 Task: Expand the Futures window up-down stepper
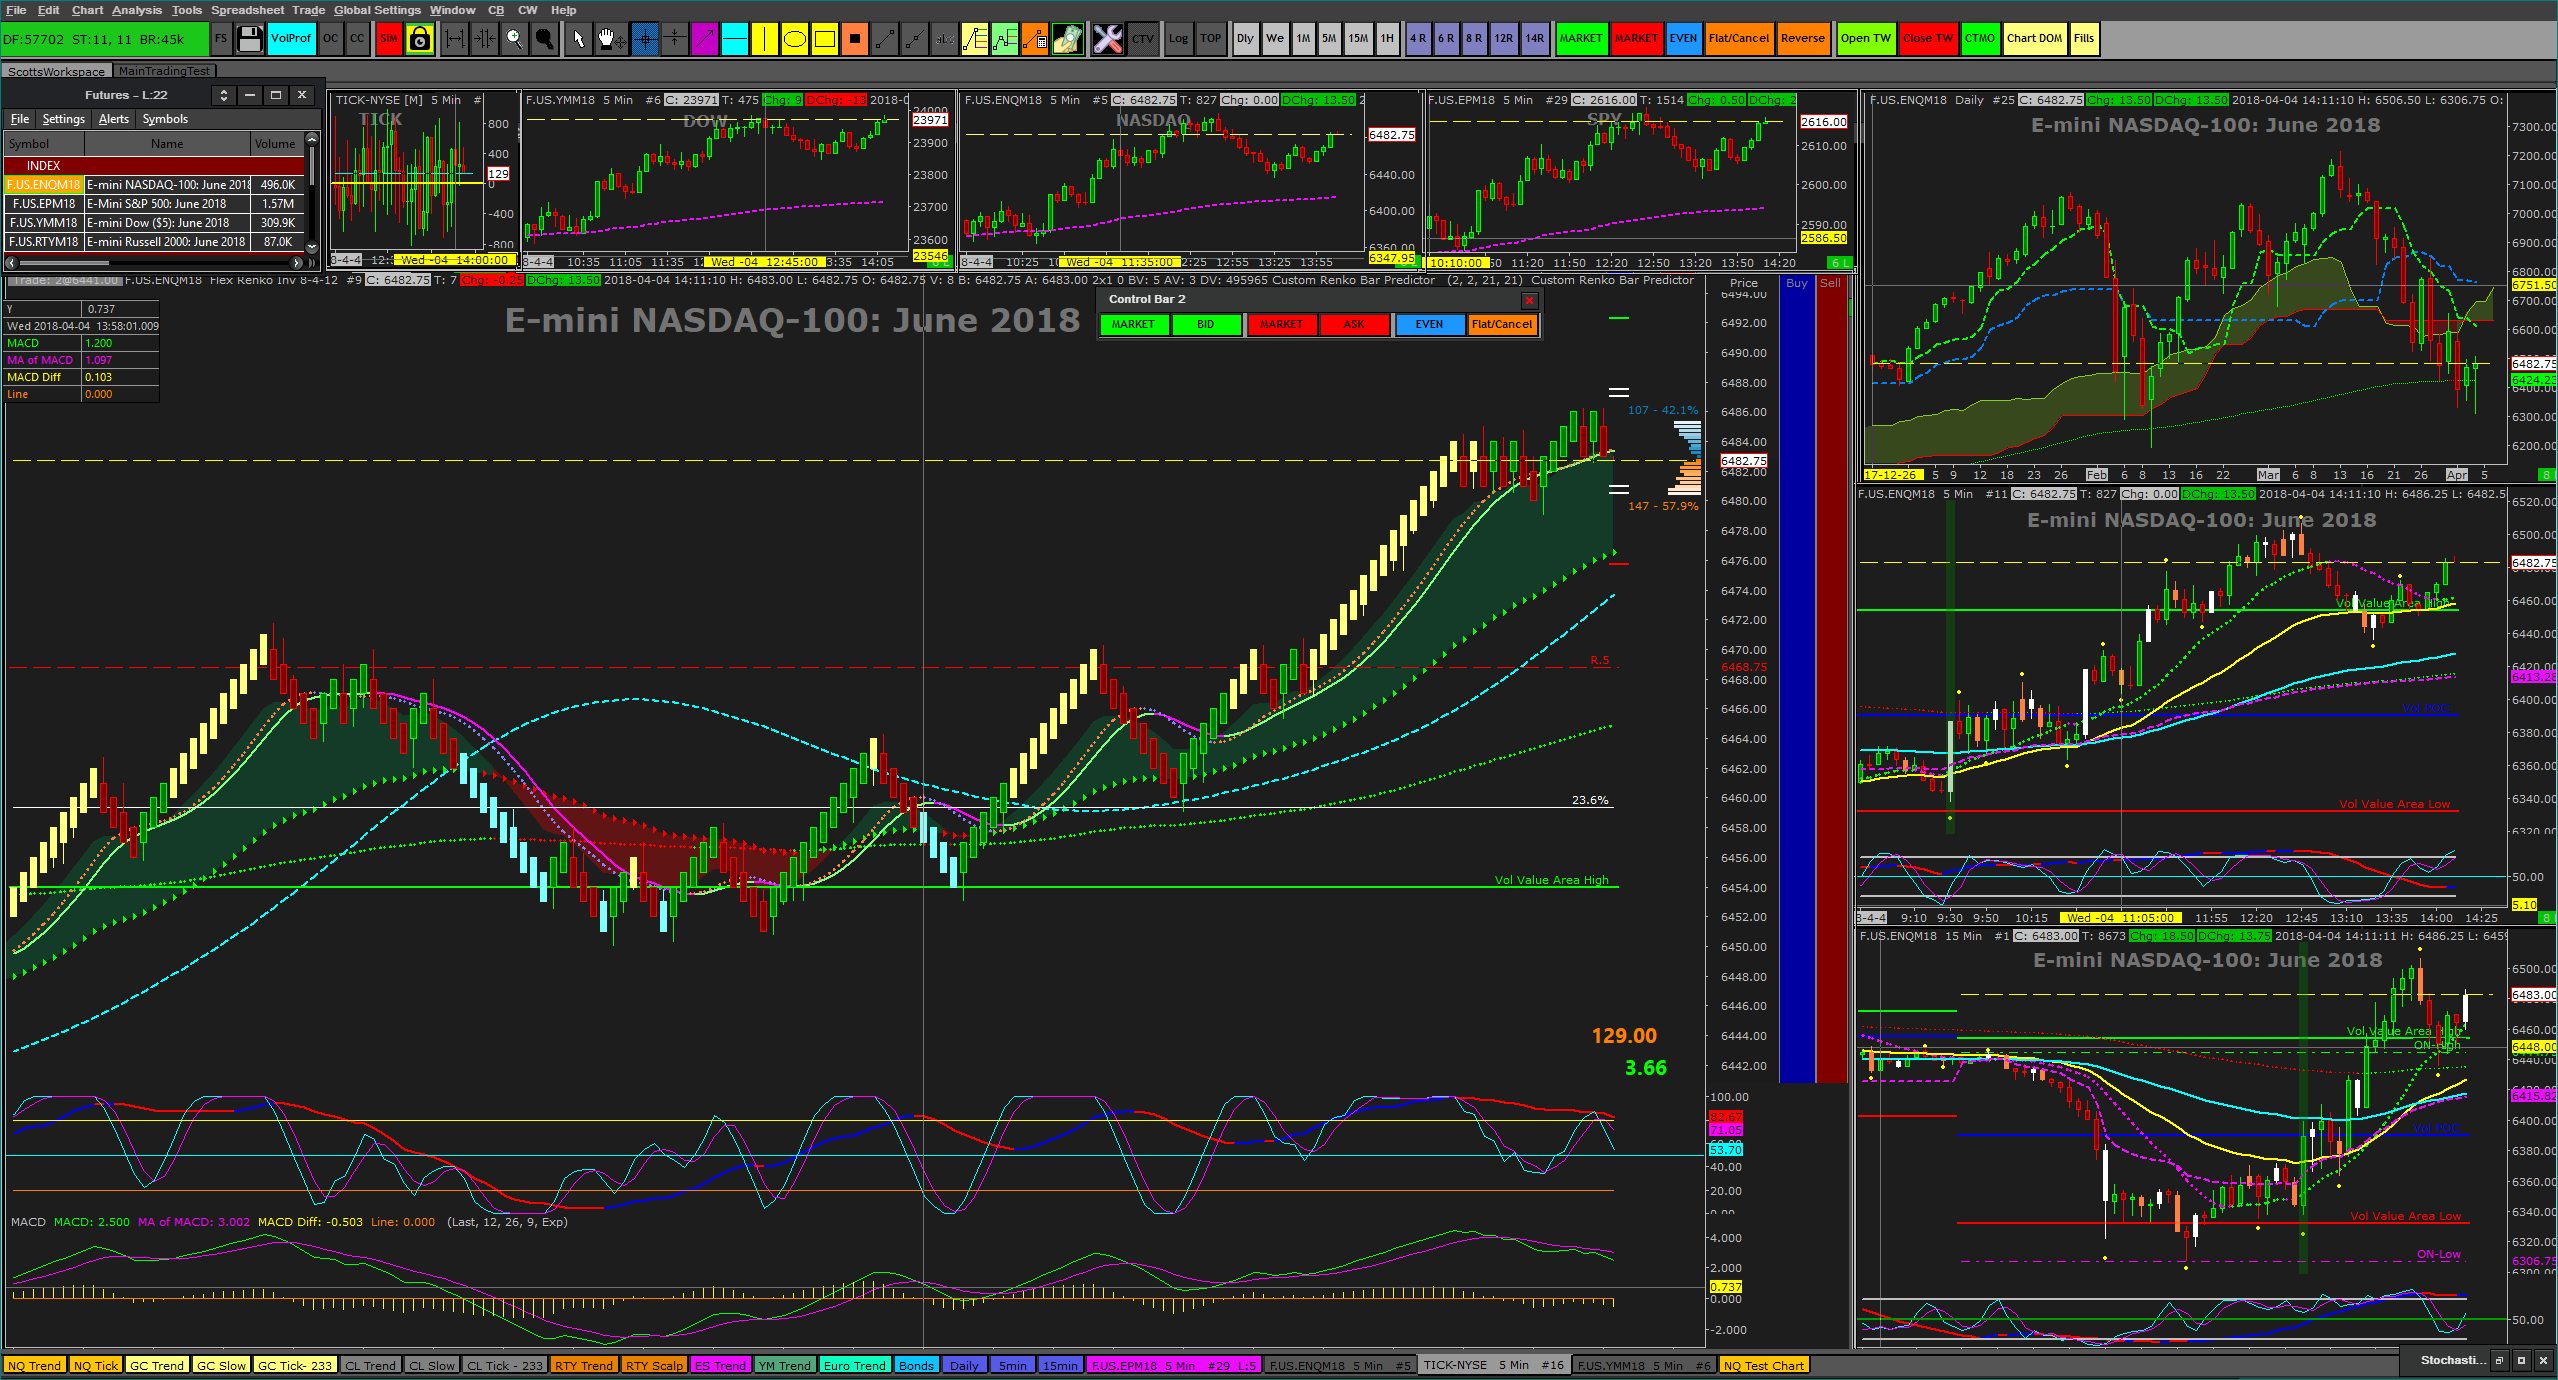(x=224, y=95)
